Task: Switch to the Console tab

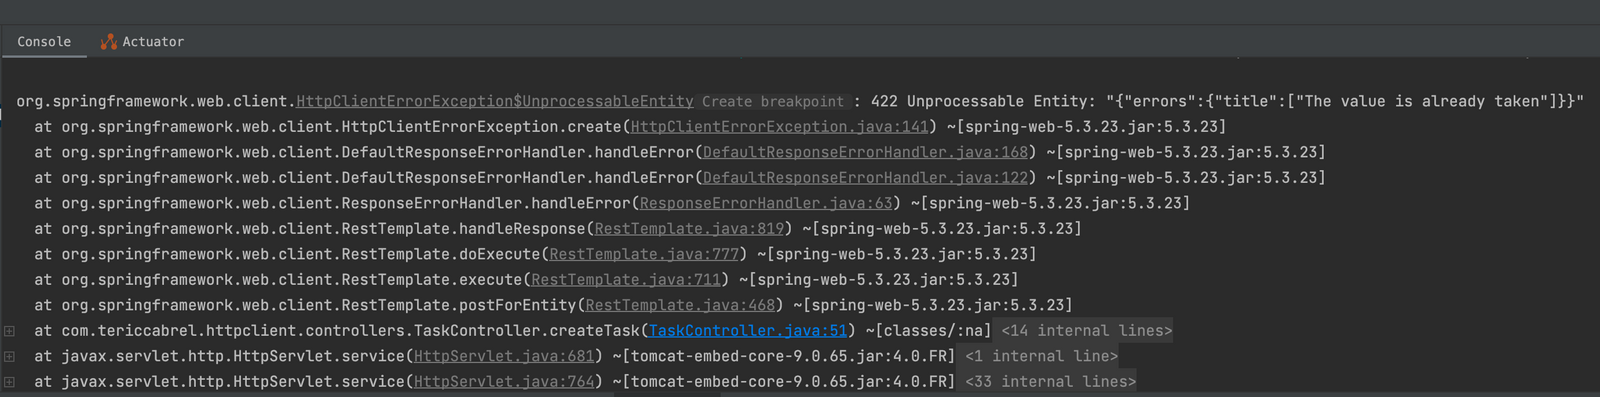Action: click(x=44, y=42)
